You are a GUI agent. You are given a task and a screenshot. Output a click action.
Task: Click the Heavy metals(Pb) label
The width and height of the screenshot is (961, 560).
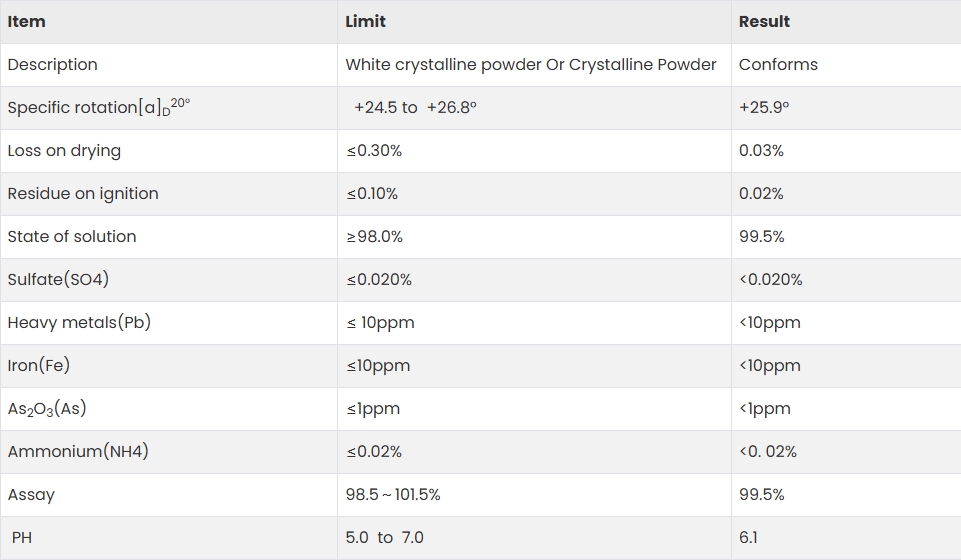(x=79, y=322)
